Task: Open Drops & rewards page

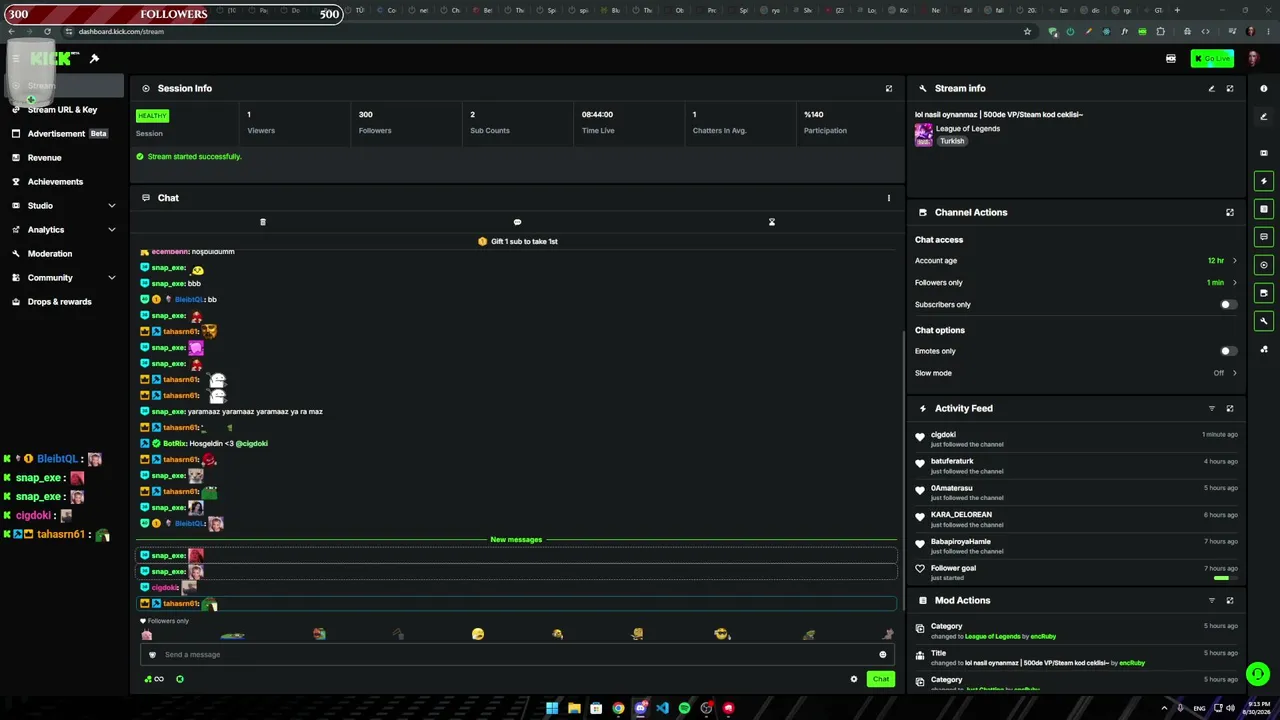Action: click(64, 302)
